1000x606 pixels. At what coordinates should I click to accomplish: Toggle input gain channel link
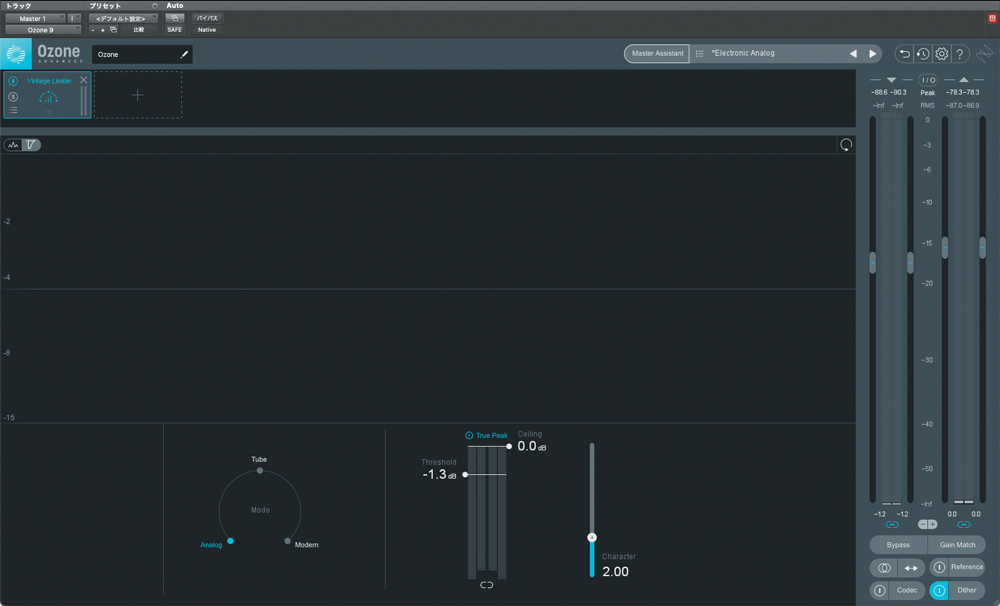(892, 524)
